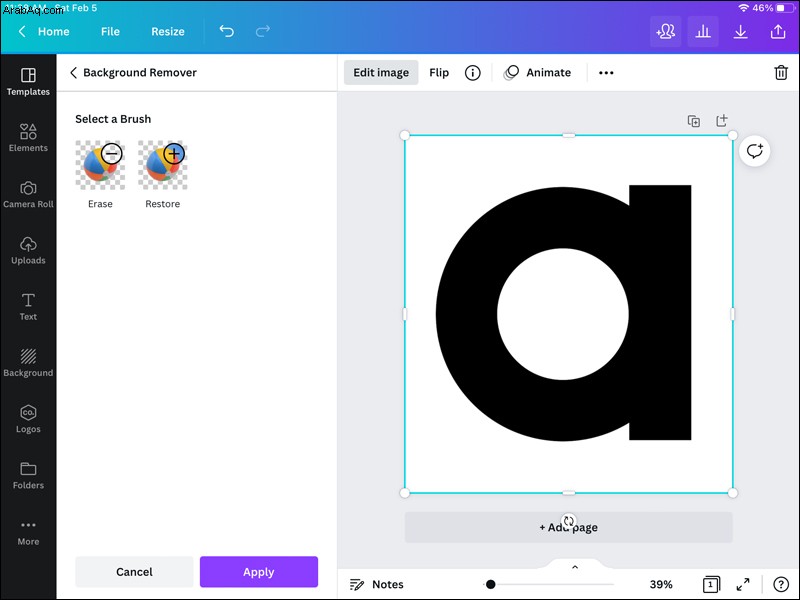Open the share export icon
This screenshot has height=600, width=800.
pyautogui.click(x=778, y=32)
